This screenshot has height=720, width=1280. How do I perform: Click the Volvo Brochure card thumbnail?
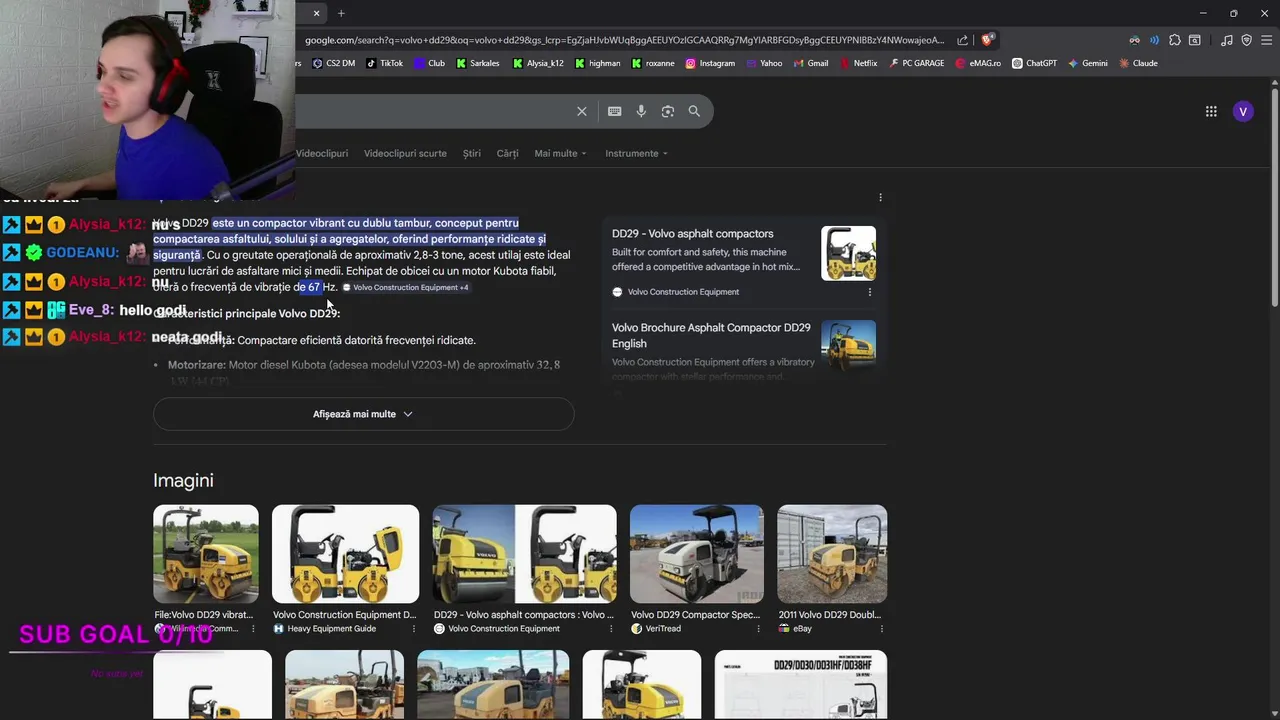848,345
